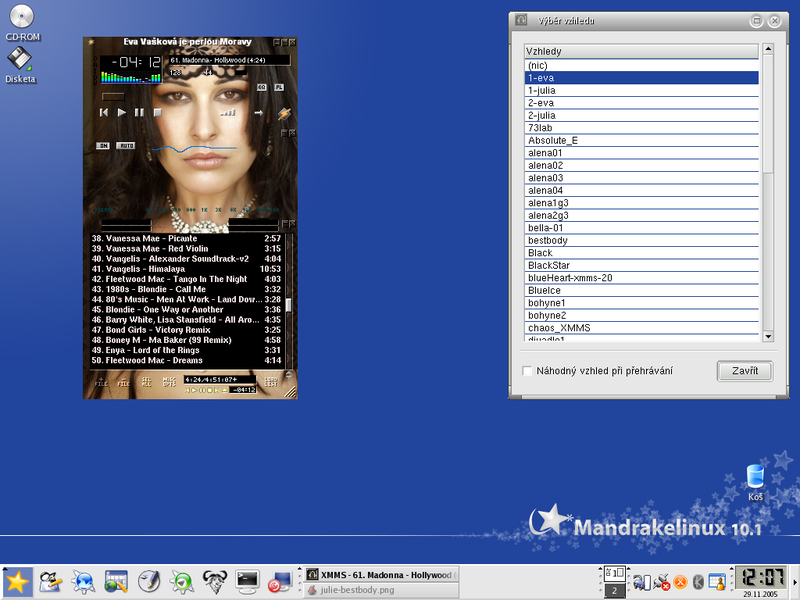Open the CD-ROM desktop icon
This screenshot has width=800, height=600.
pos(20,18)
